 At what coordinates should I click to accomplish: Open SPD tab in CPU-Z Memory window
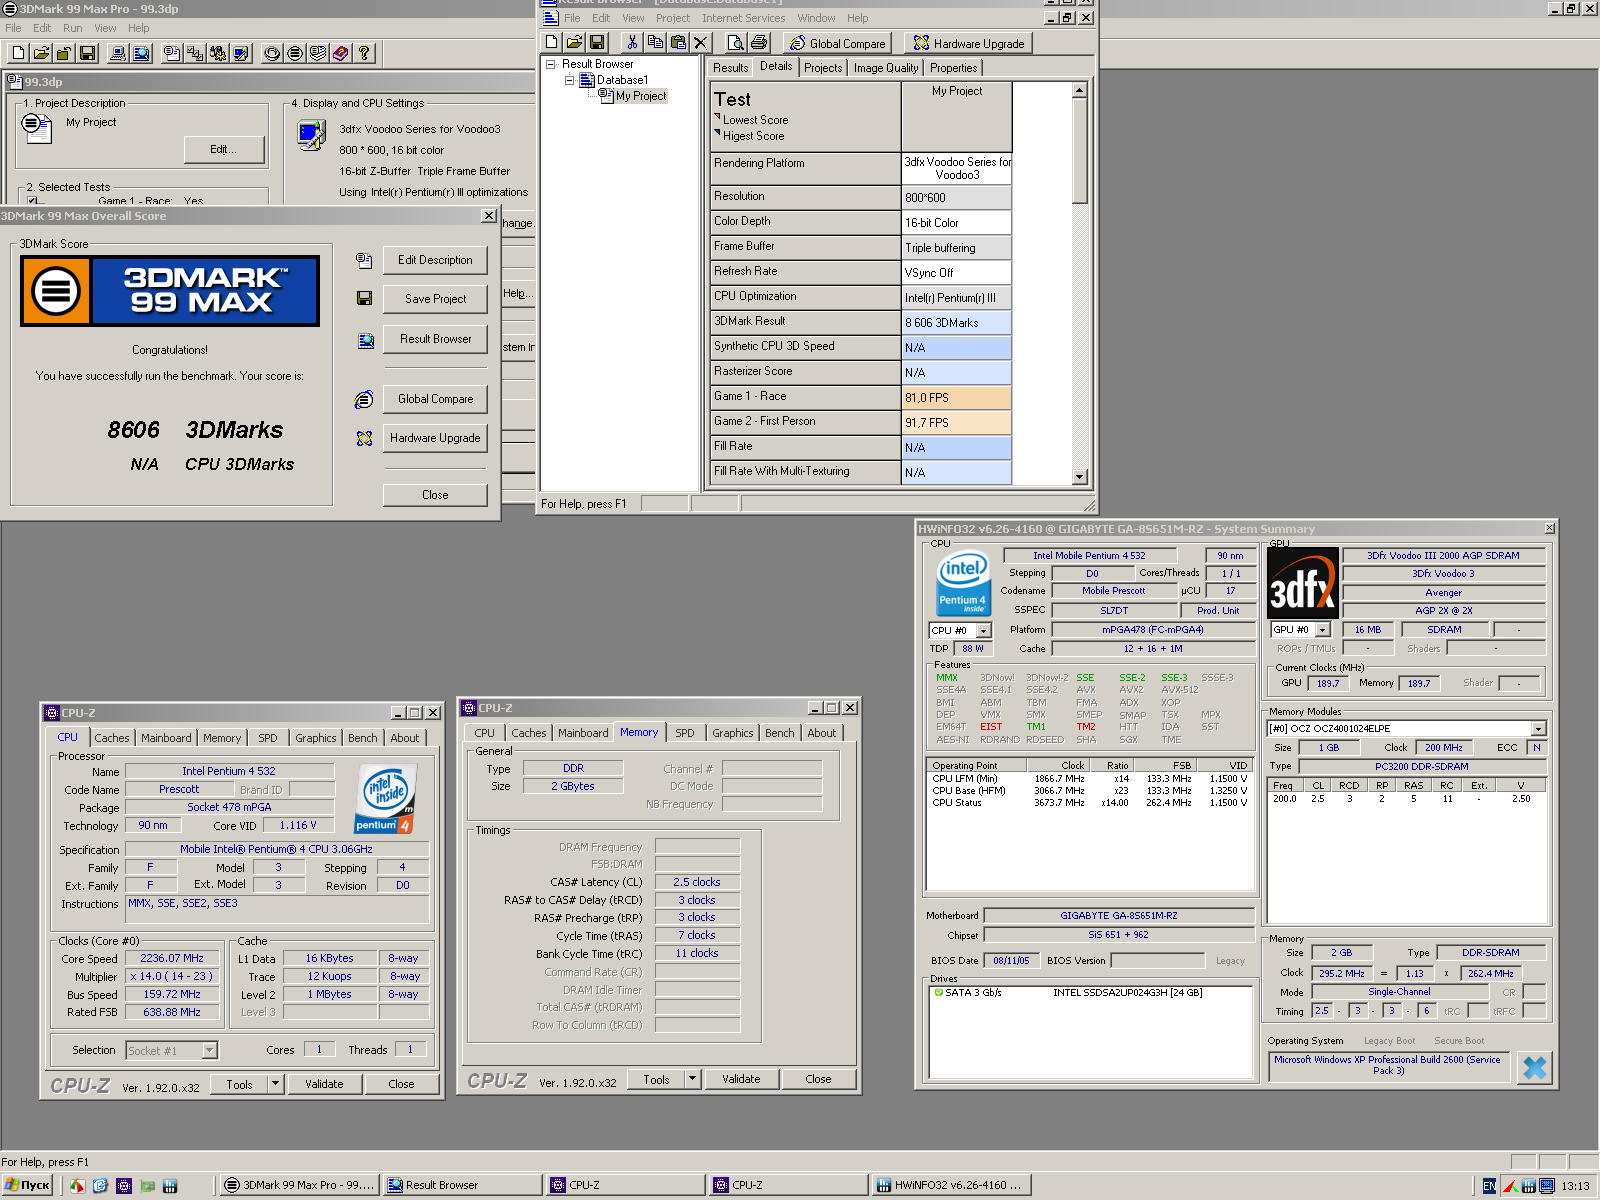pyautogui.click(x=684, y=733)
